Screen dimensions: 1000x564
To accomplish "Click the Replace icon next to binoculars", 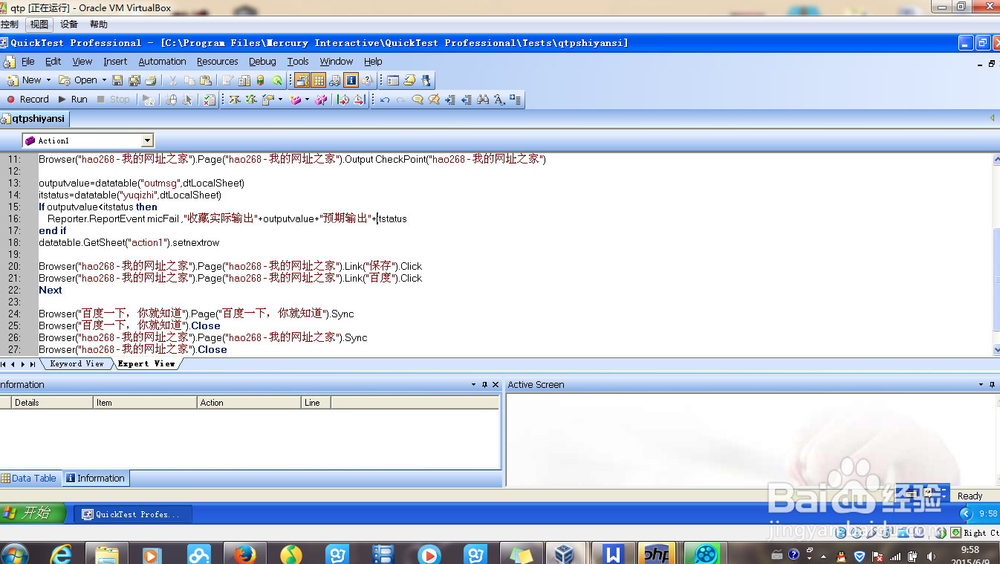I will tap(499, 100).
